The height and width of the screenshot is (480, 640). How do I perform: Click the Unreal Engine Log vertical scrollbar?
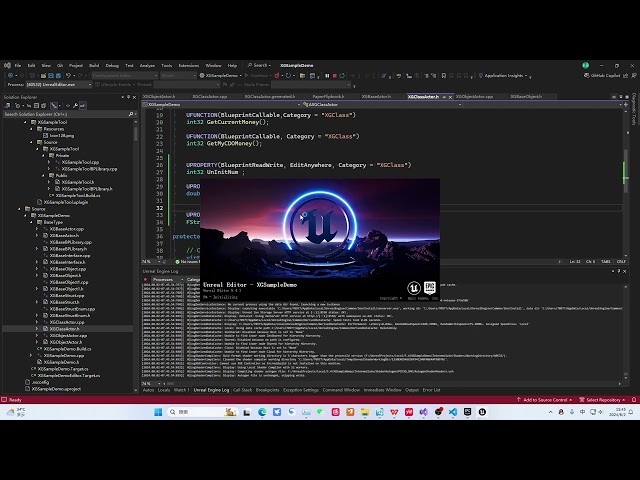click(626, 331)
